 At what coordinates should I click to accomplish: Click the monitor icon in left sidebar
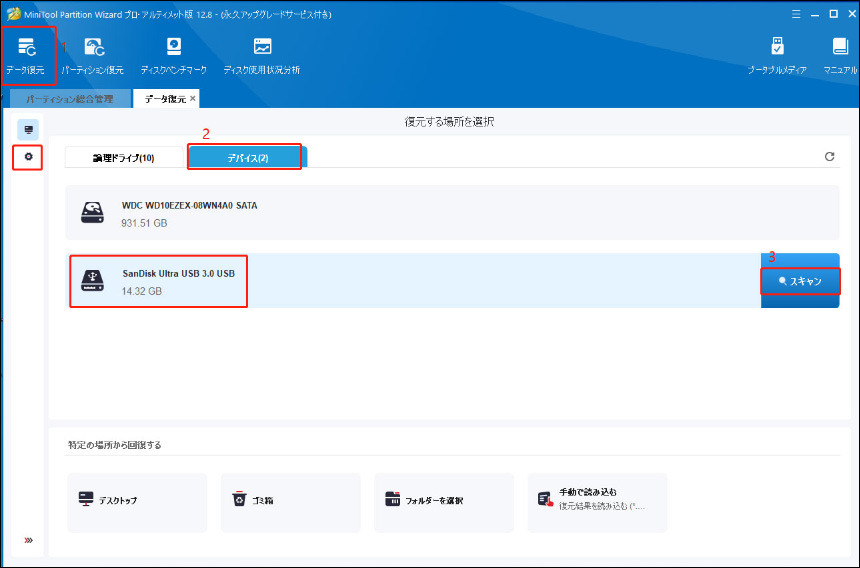(28, 130)
